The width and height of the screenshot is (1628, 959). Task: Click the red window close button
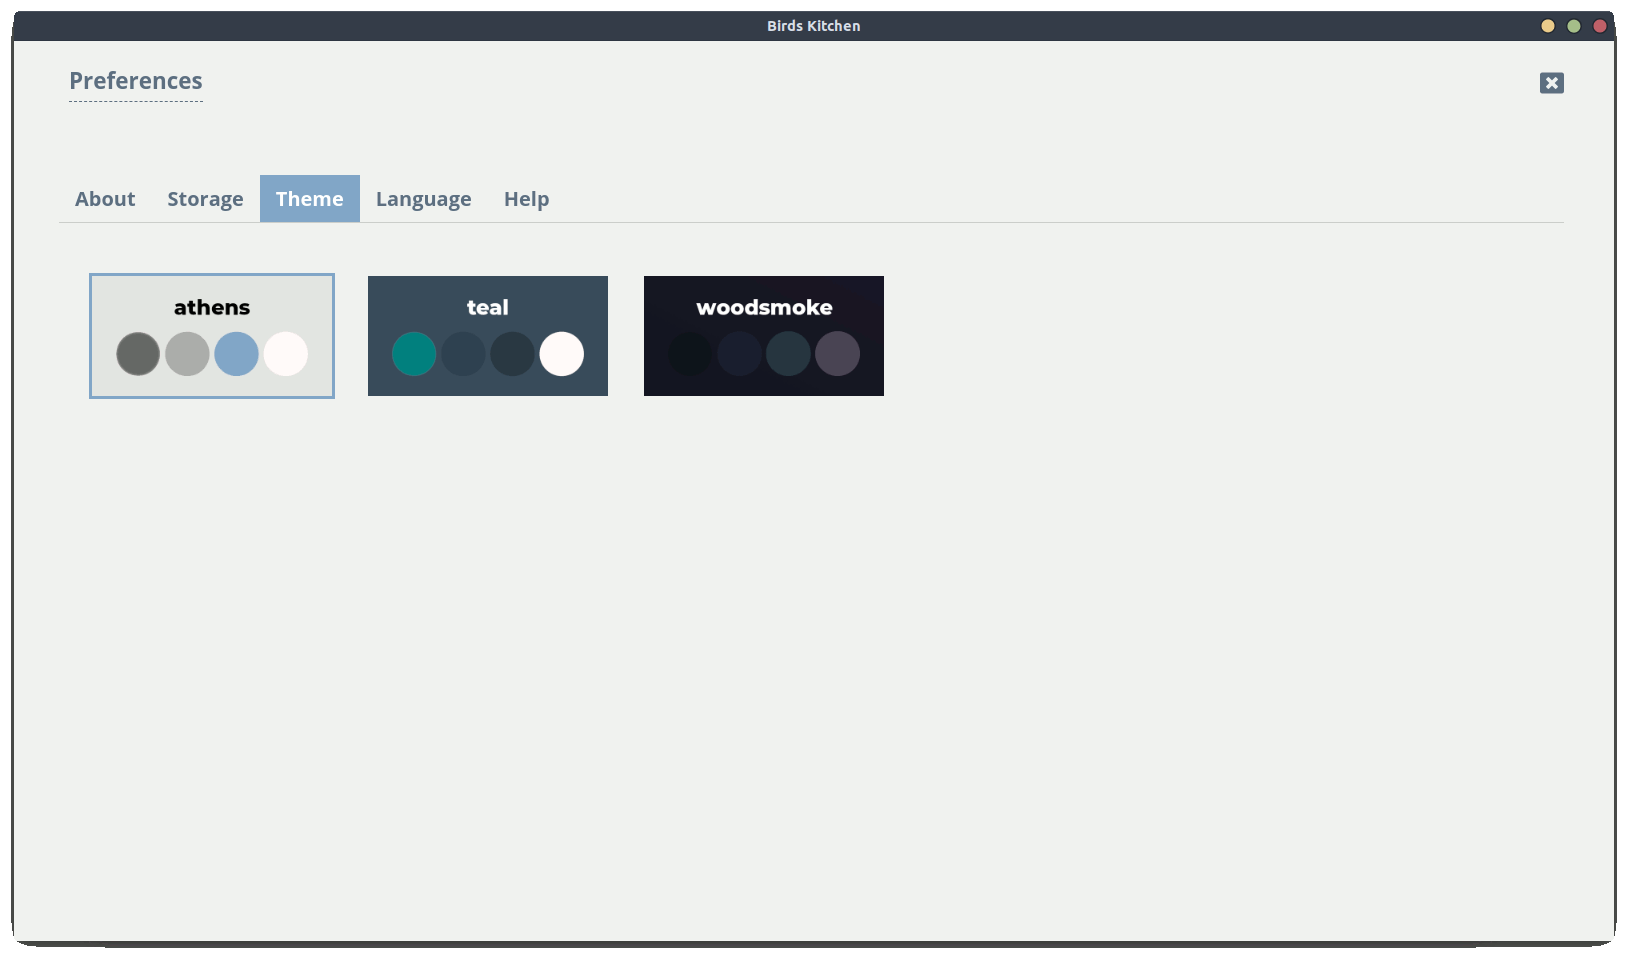[x=1600, y=26]
